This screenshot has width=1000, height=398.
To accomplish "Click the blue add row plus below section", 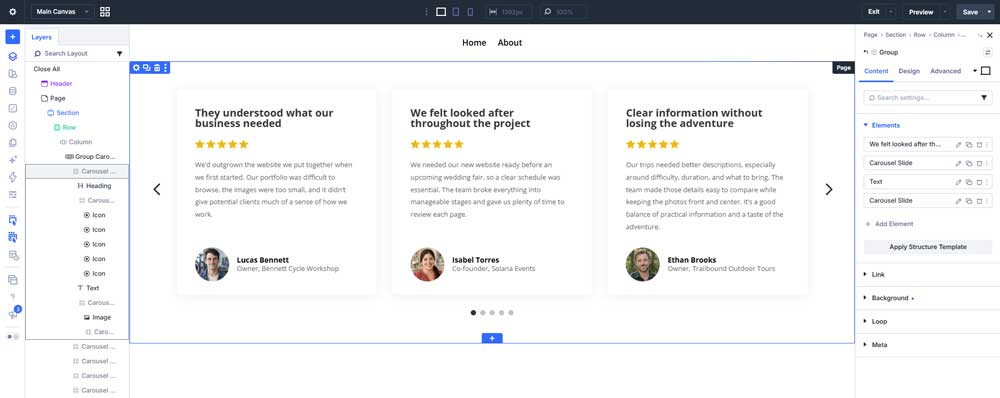I will pyautogui.click(x=492, y=338).
